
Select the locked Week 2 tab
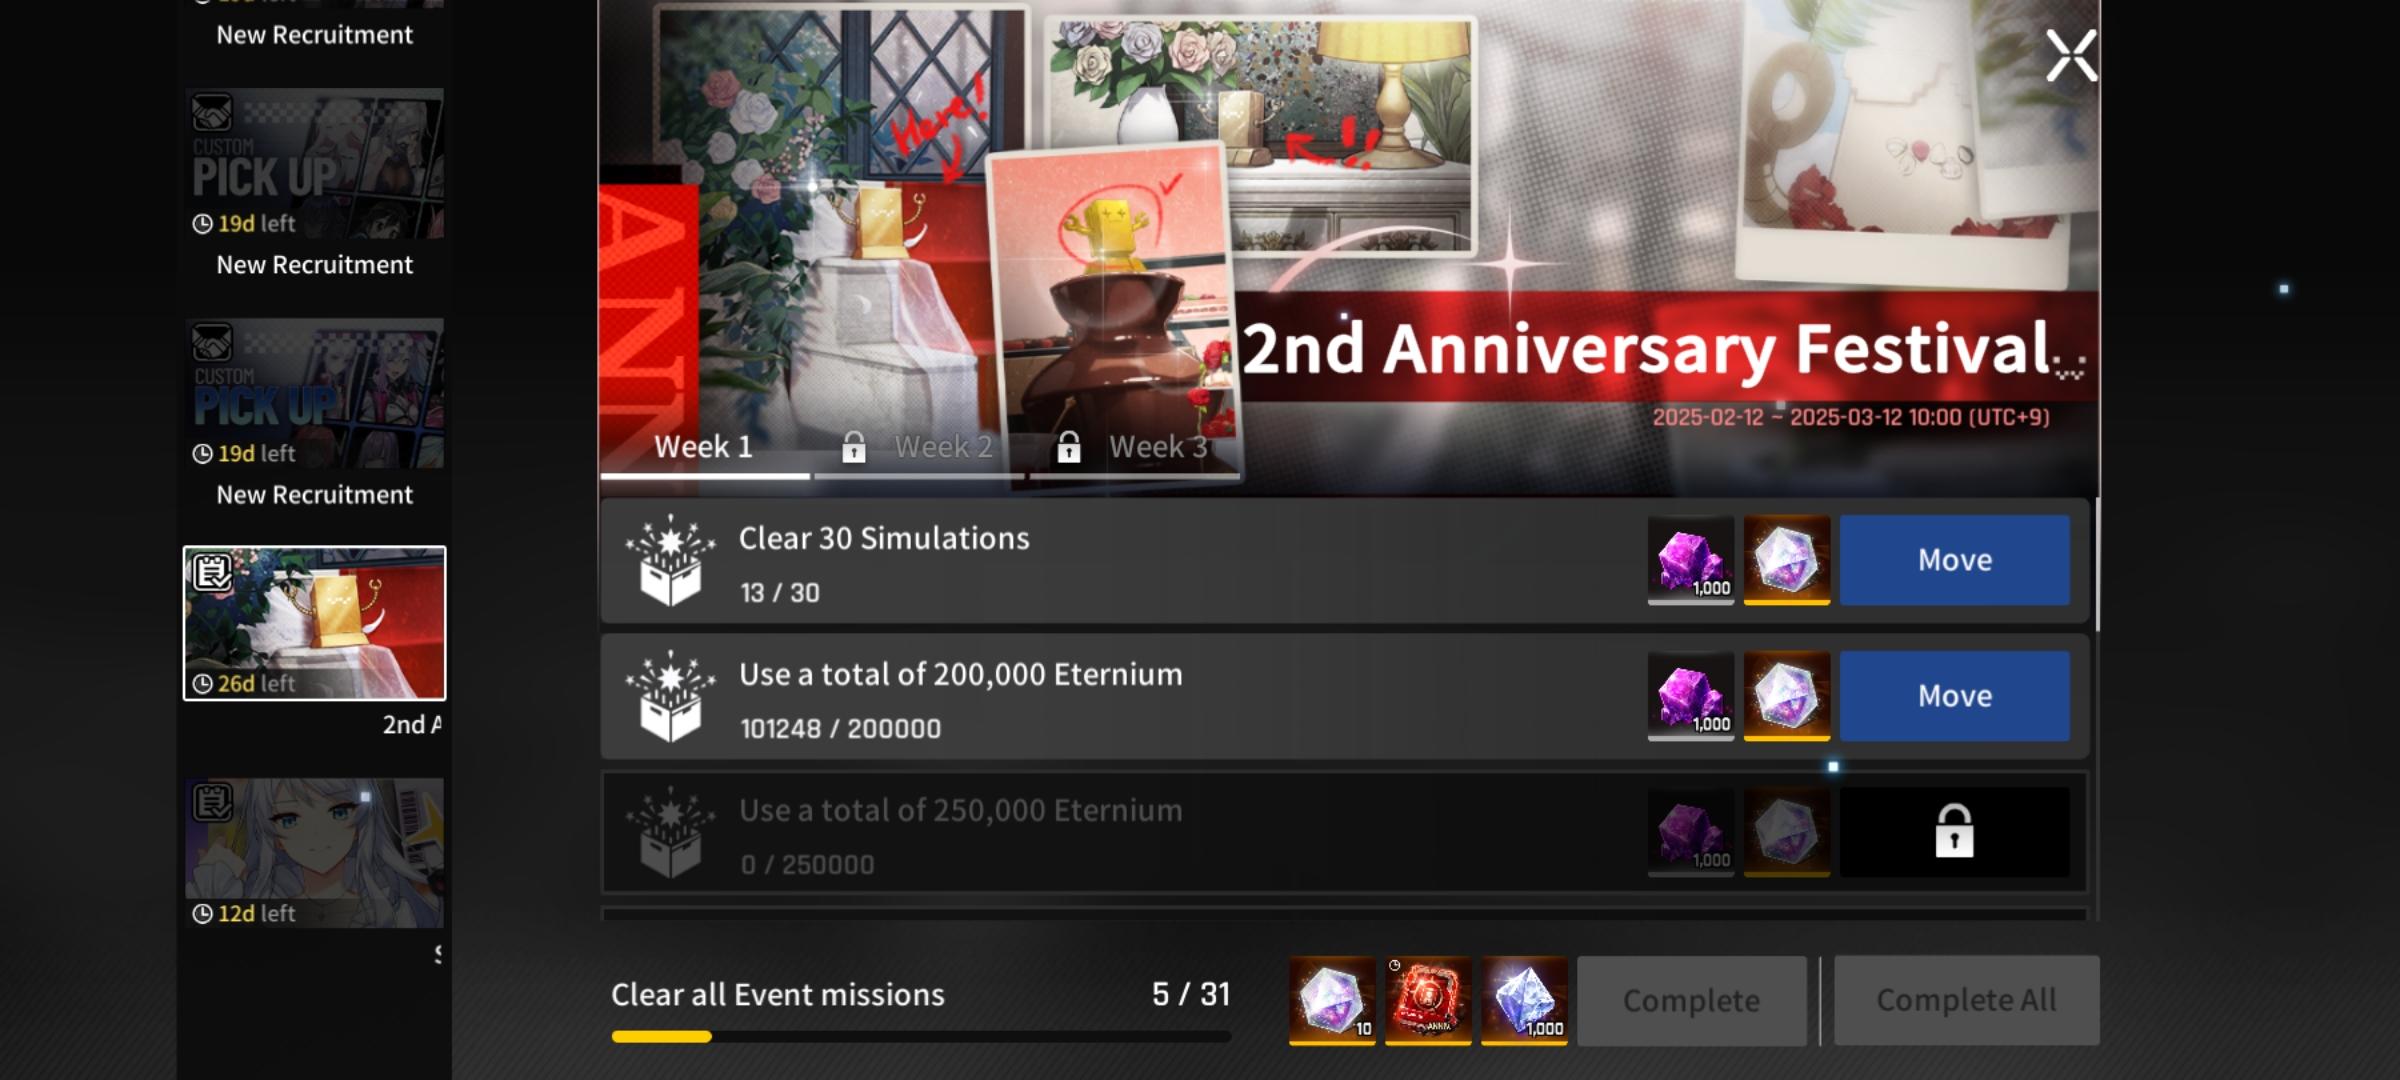tap(918, 446)
